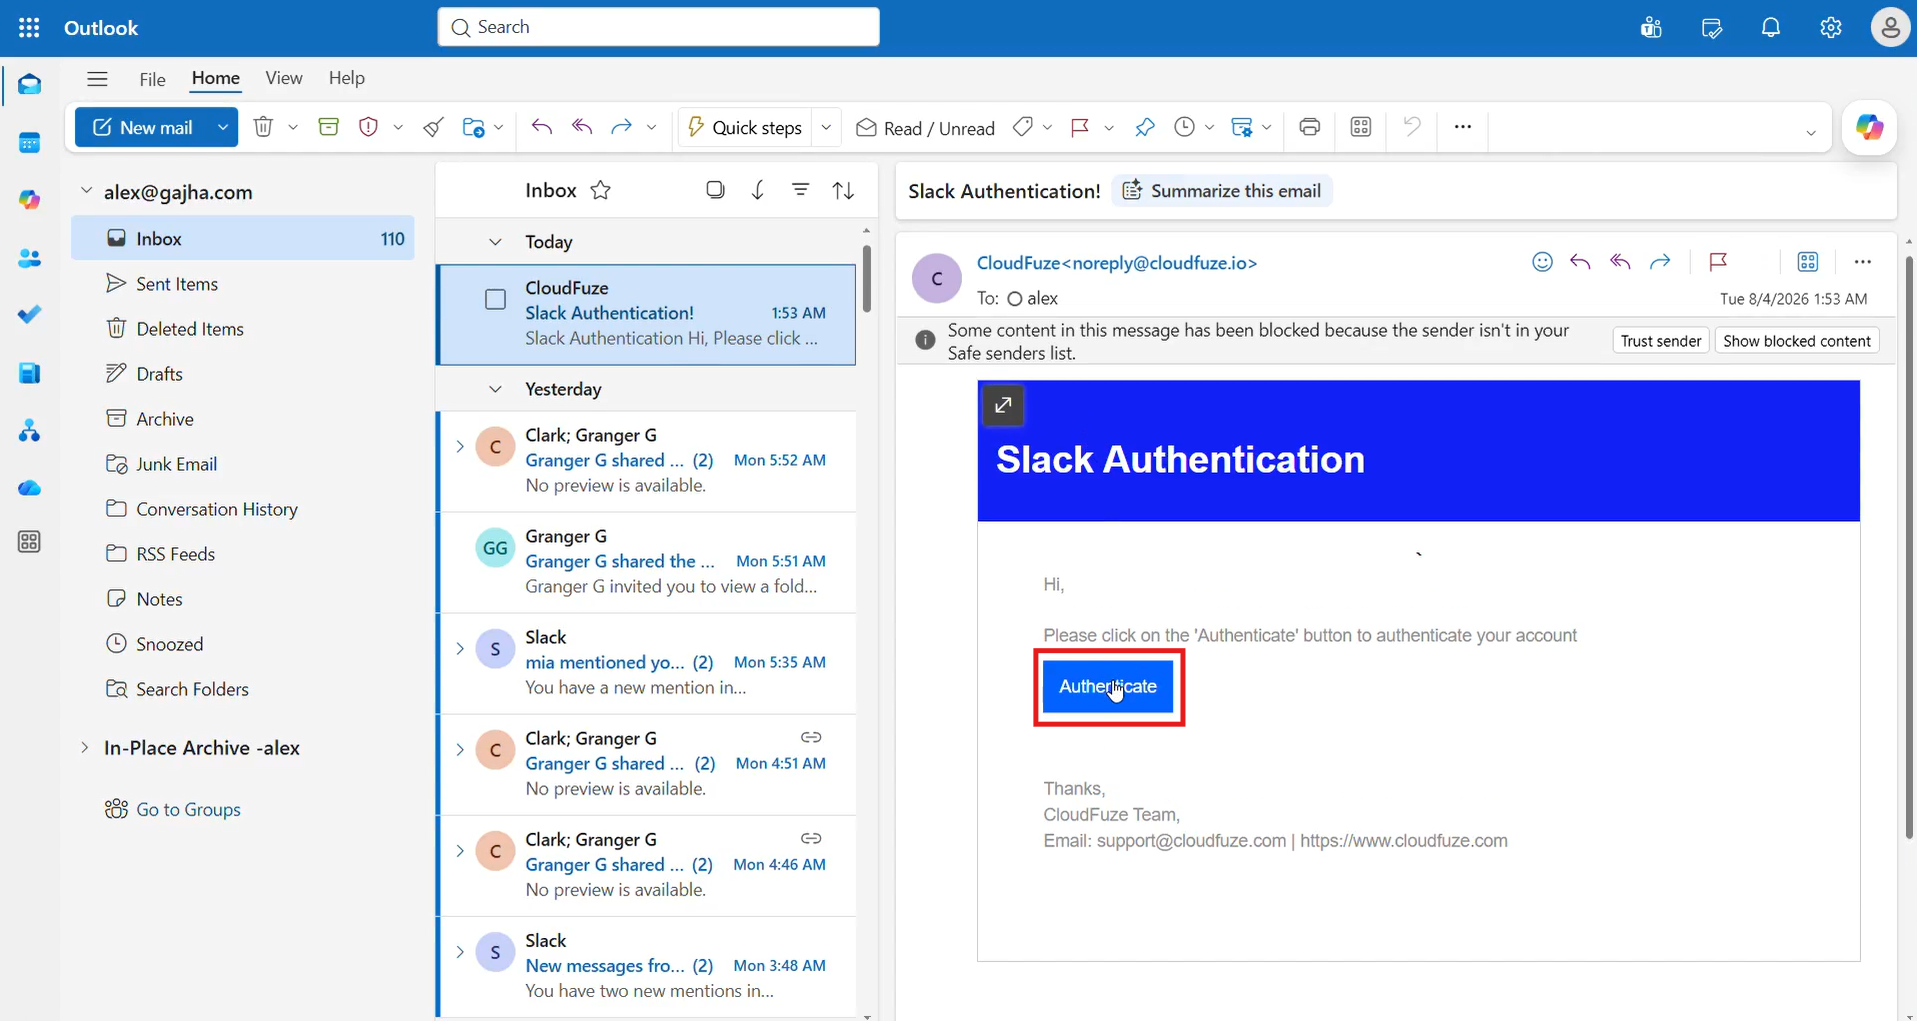
Task: Open the account profile avatar
Action: tap(1890, 28)
